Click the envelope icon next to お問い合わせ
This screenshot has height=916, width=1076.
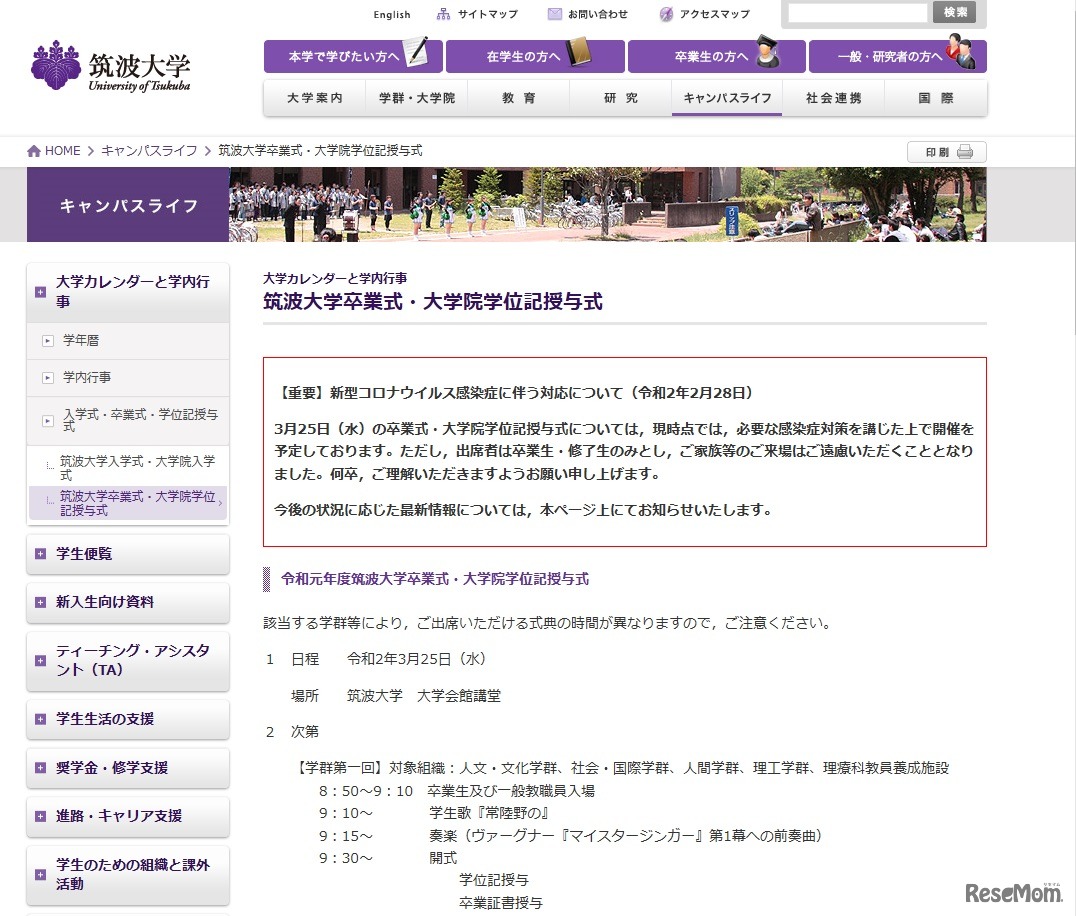point(553,13)
